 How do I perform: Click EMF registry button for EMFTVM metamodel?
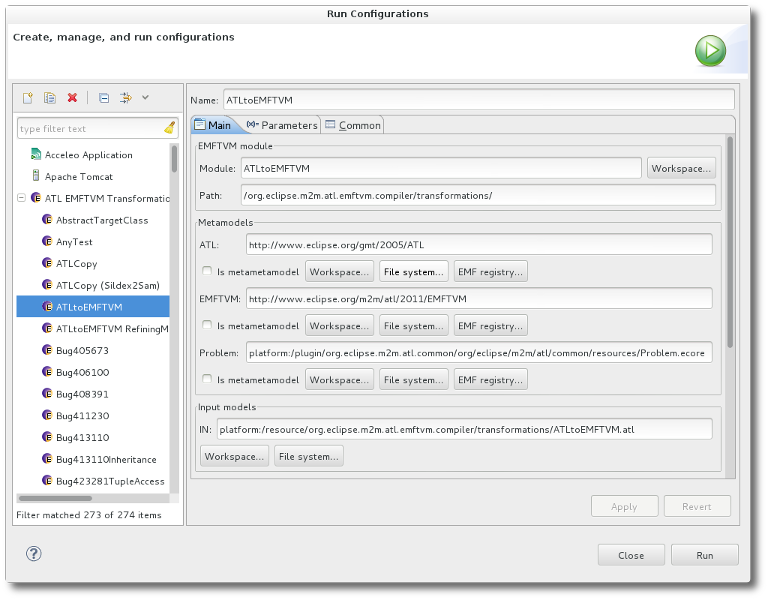pyautogui.click(x=490, y=326)
